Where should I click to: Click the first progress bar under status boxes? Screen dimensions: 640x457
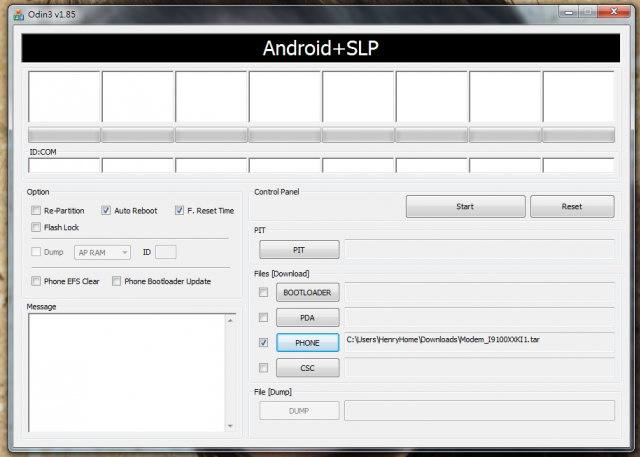(x=64, y=135)
